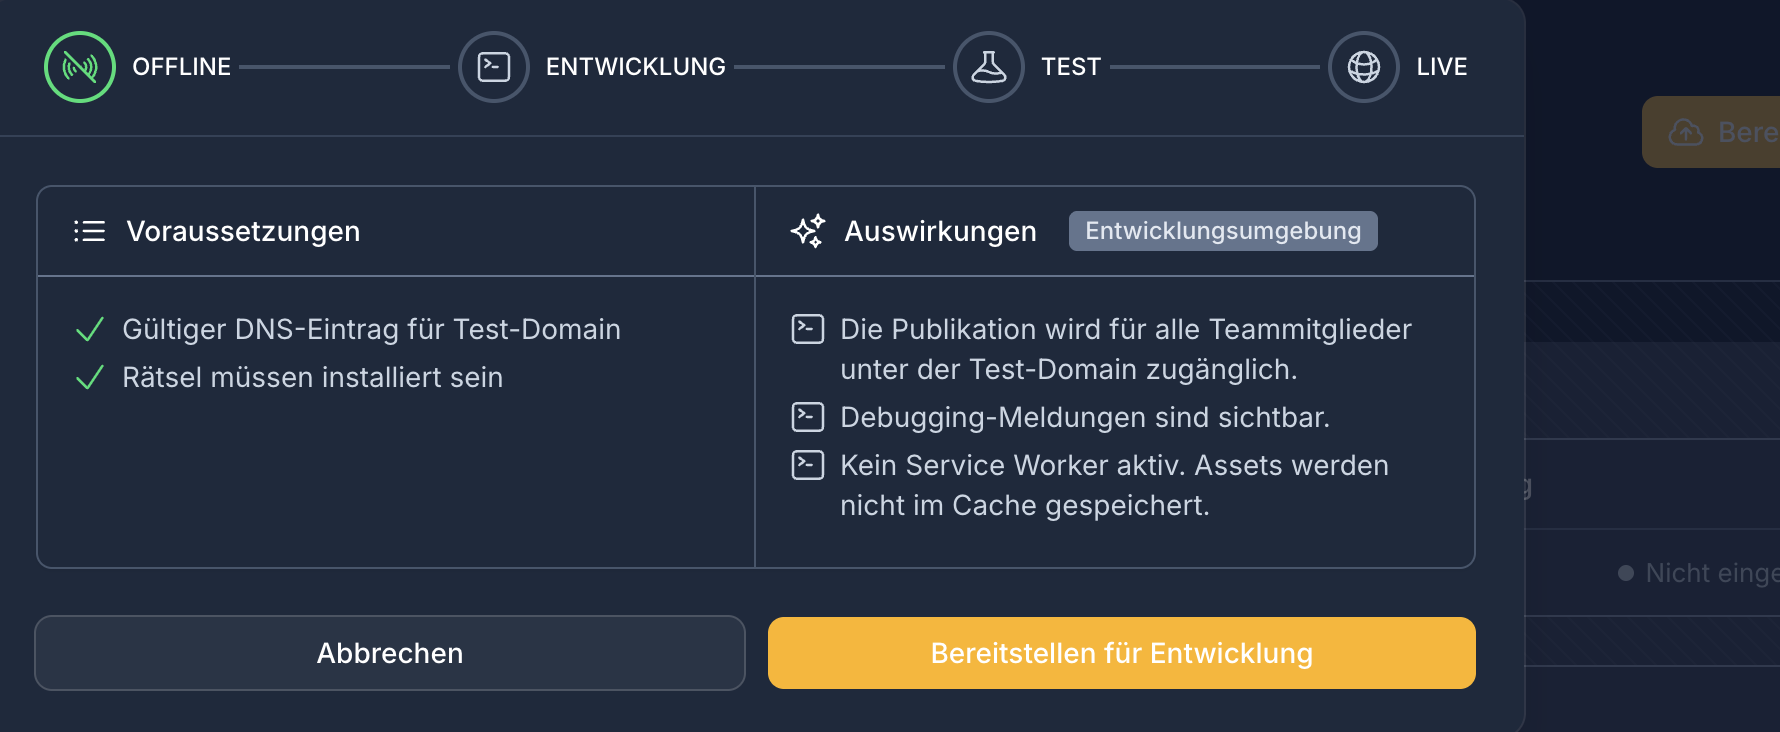Image resolution: width=1780 pixels, height=732 pixels.
Task: Open the Entwicklungsumgebung badge
Action: 1222,231
